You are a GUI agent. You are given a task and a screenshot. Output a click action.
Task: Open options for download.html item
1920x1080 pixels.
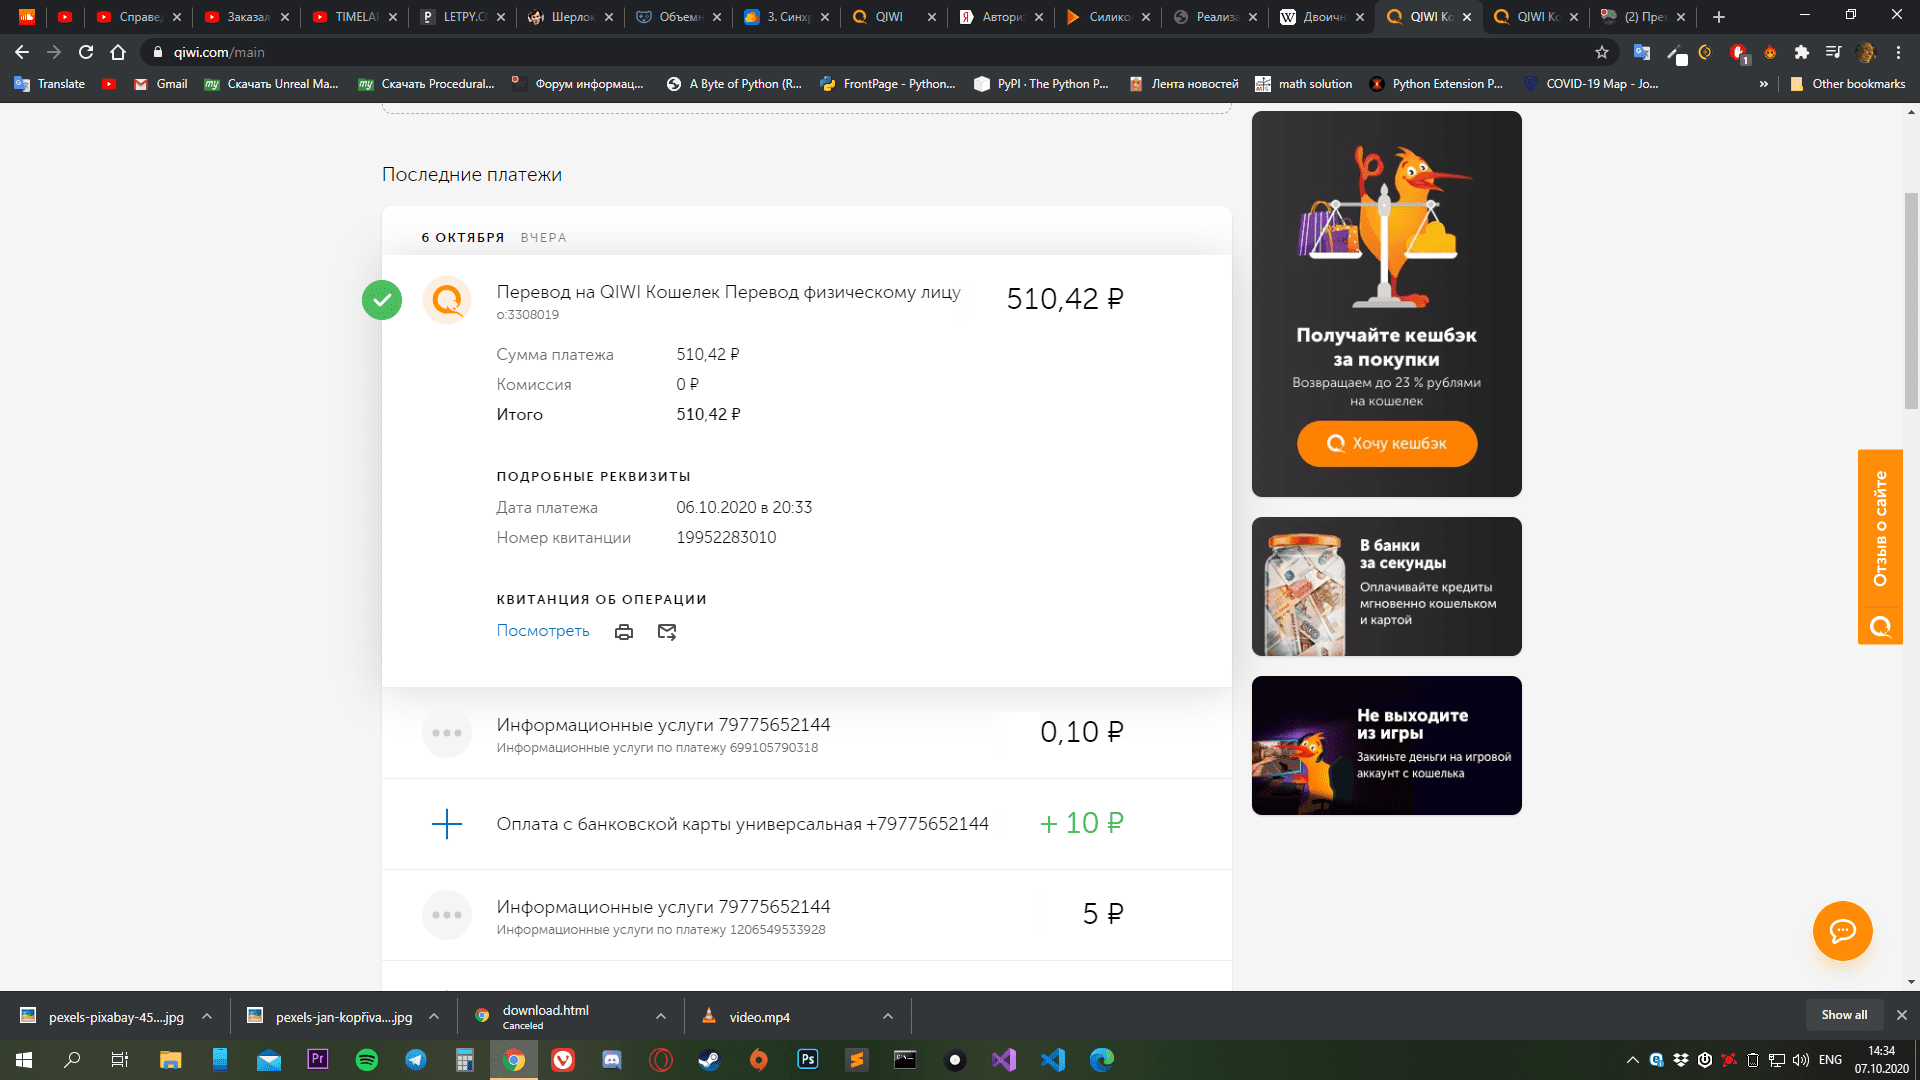tap(661, 1017)
